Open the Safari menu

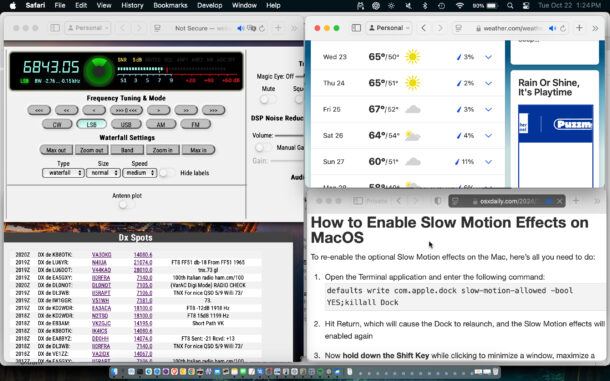(35, 5)
